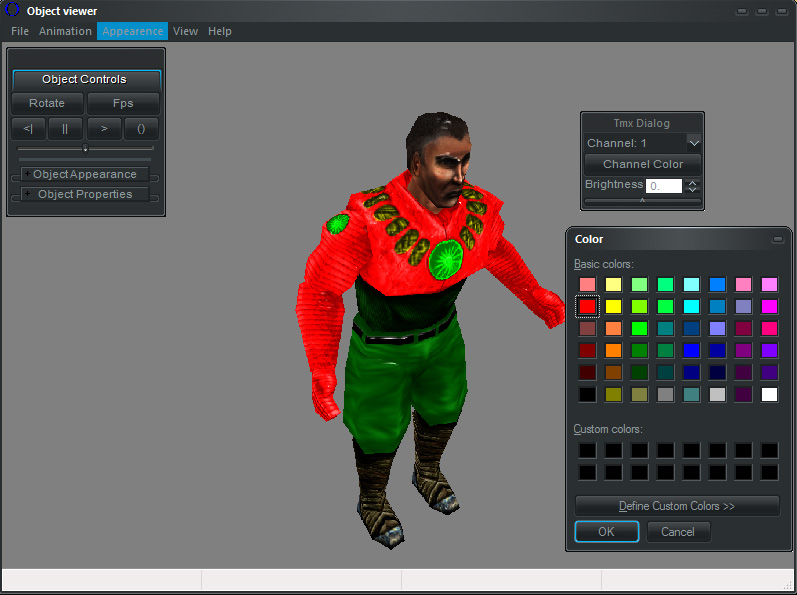Select the black basic color swatch

pos(587,394)
